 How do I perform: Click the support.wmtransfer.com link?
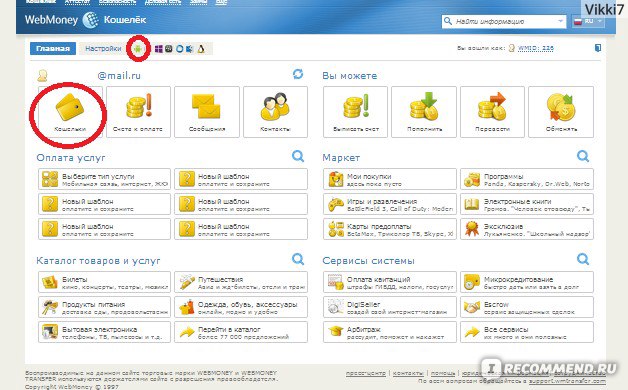567,381
